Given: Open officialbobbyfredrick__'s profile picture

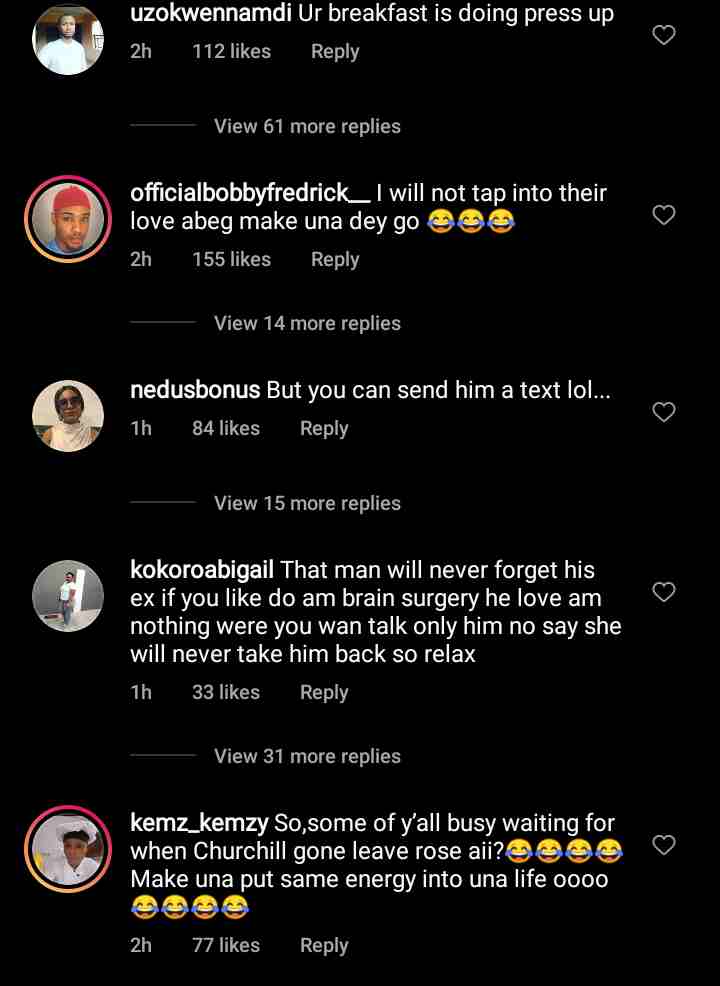Looking at the screenshot, I should (68, 220).
